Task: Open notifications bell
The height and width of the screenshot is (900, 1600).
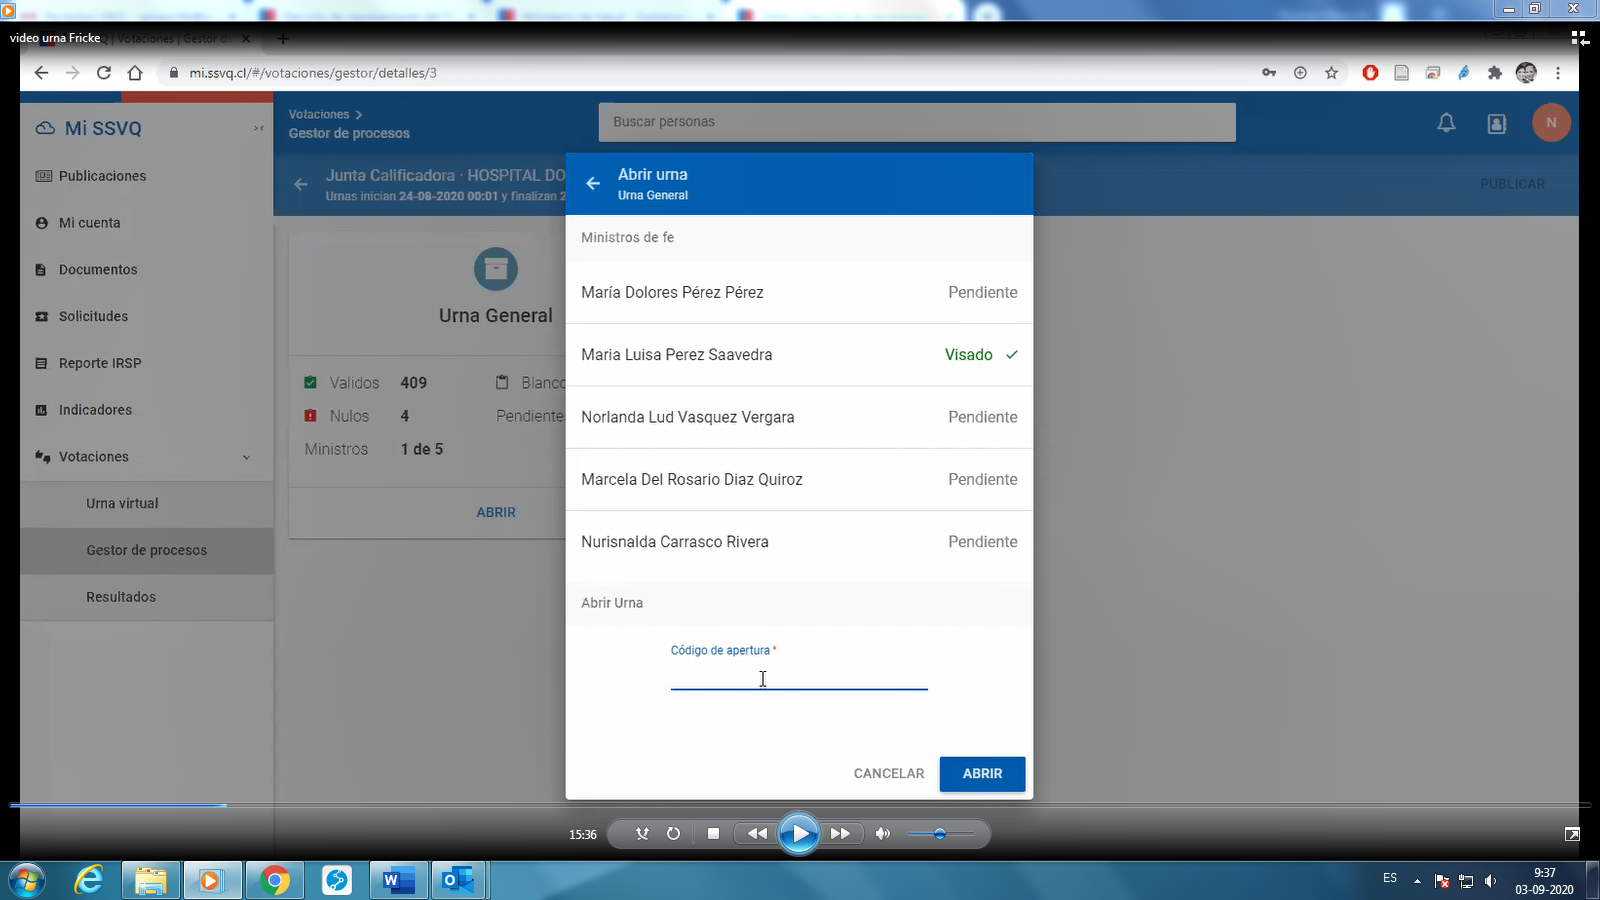Action: [1446, 123]
